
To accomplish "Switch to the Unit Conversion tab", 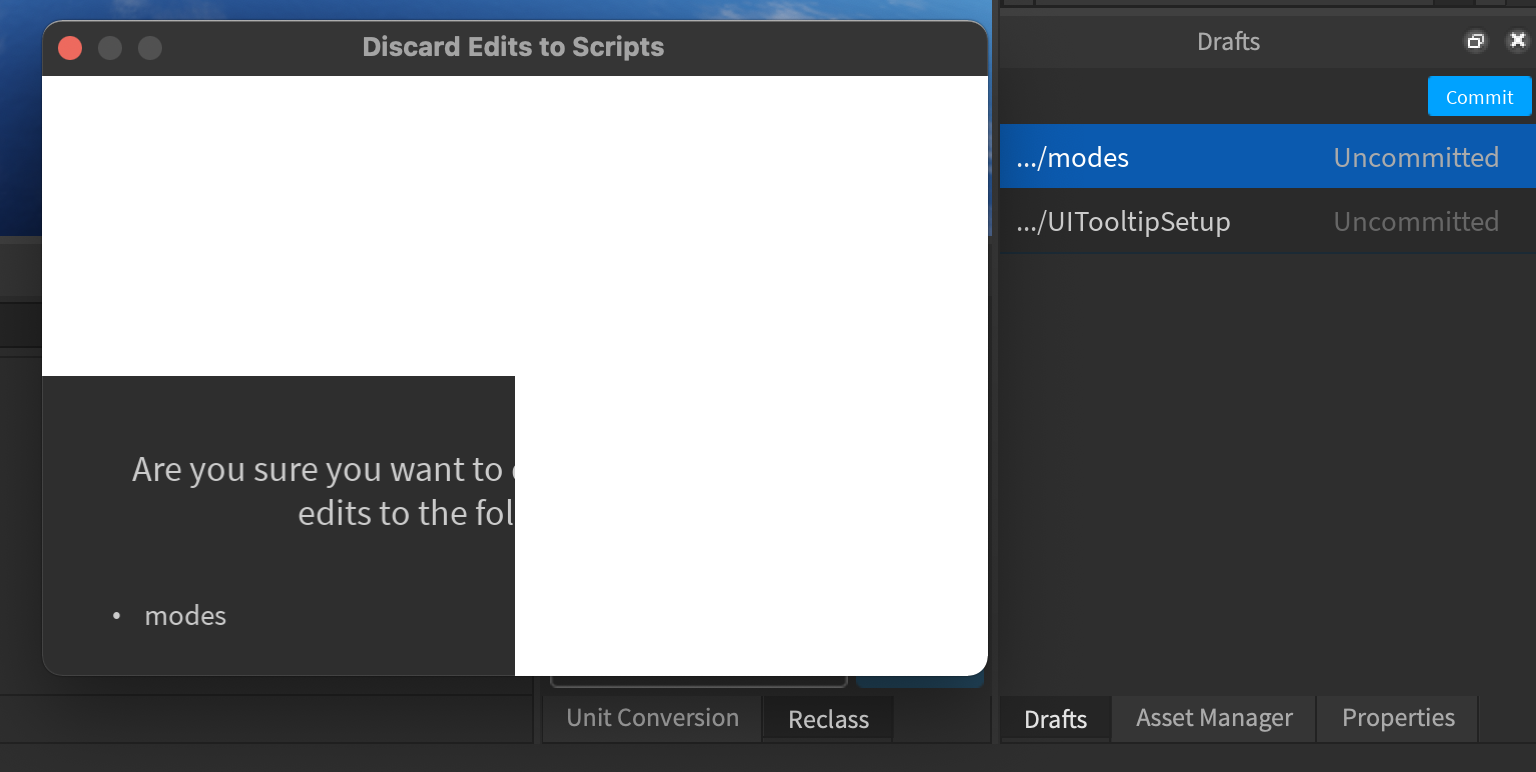I will click(x=651, y=718).
